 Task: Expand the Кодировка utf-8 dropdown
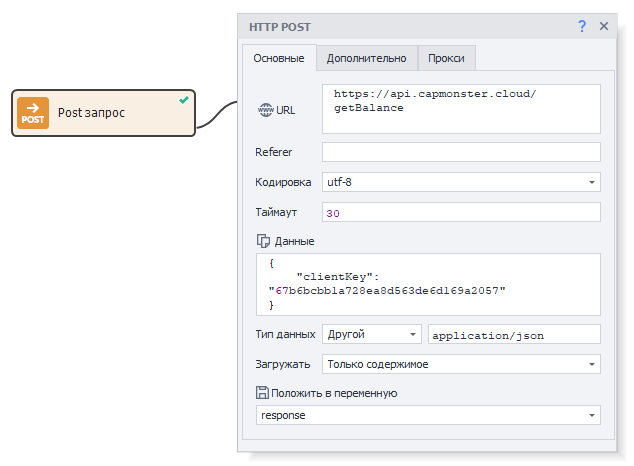tap(592, 183)
